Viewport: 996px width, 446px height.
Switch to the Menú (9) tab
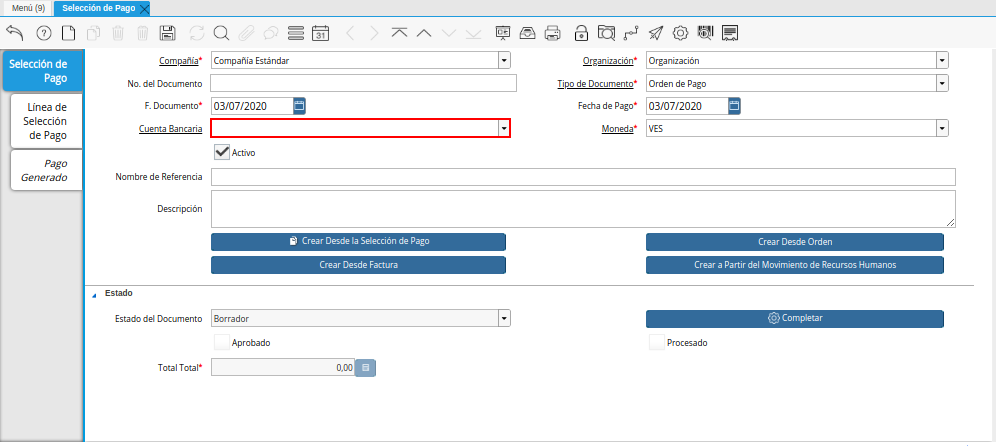pyautogui.click(x=28, y=8)
